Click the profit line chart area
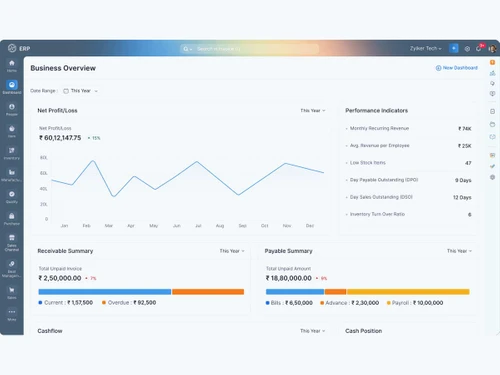Image resolution: width=500 pixels, height=375 pixels. tap(187, 187)
